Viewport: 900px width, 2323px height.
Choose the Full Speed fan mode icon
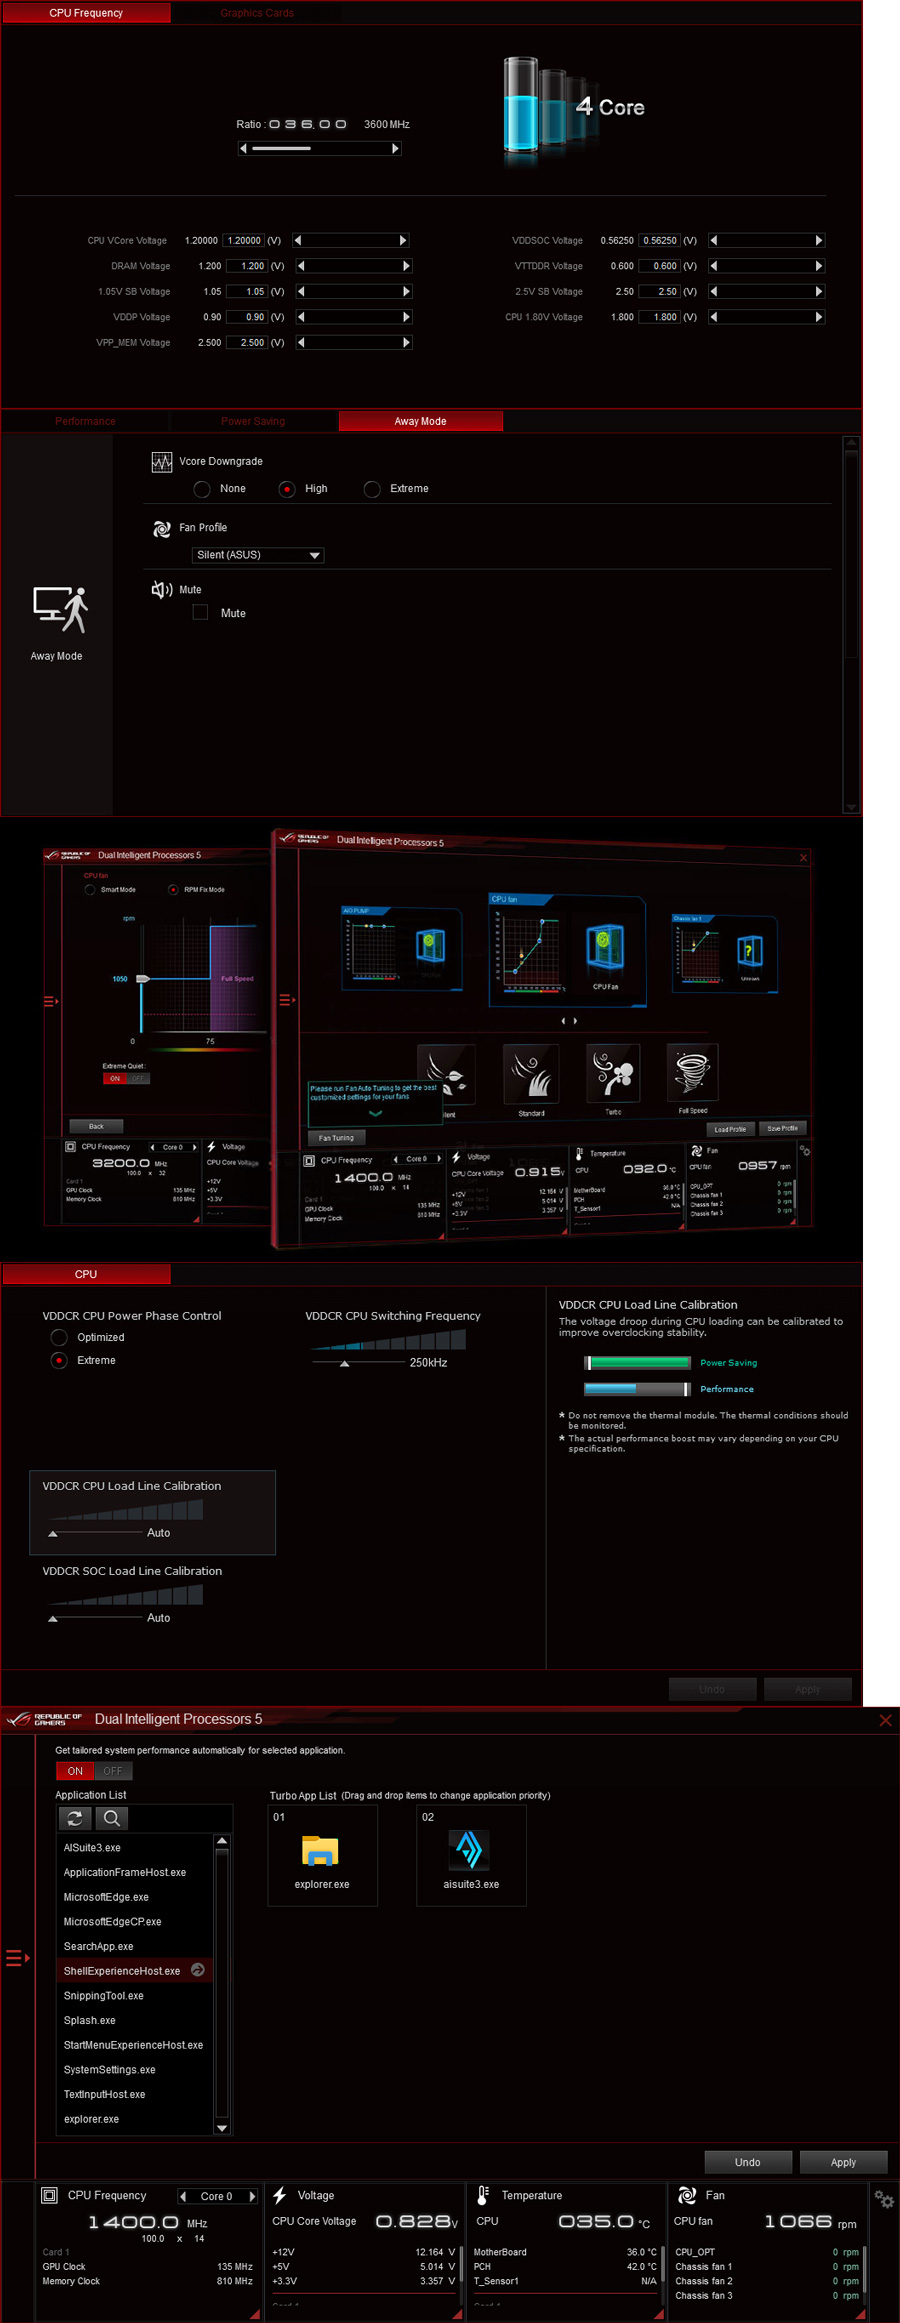tap(692, 1073)
